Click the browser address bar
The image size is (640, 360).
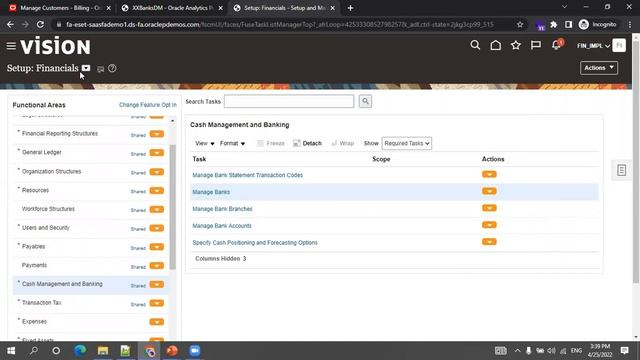[280, 24]
